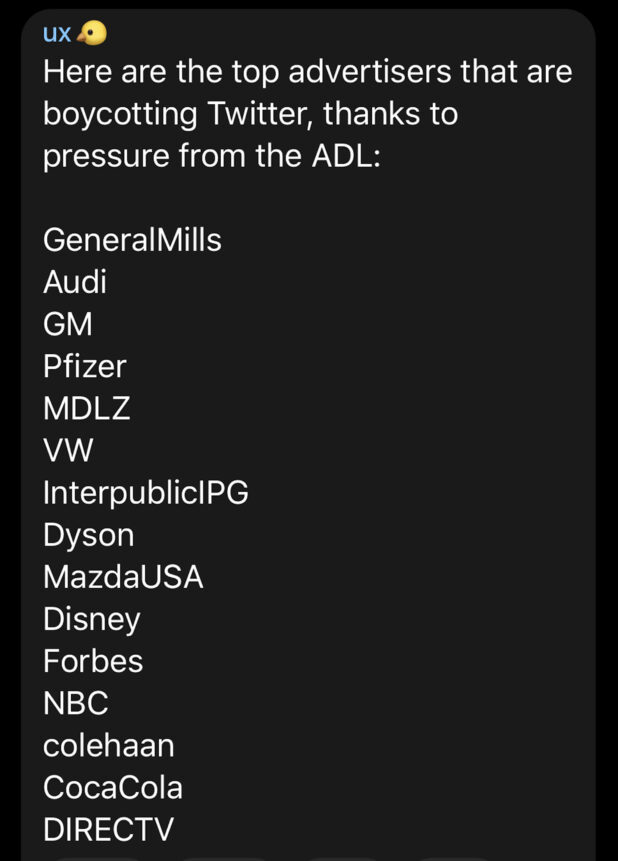Image resolution: width=618 pixels, height=861 pixels.
Task: Tap the VW line in the list
Action: [68, 451]
